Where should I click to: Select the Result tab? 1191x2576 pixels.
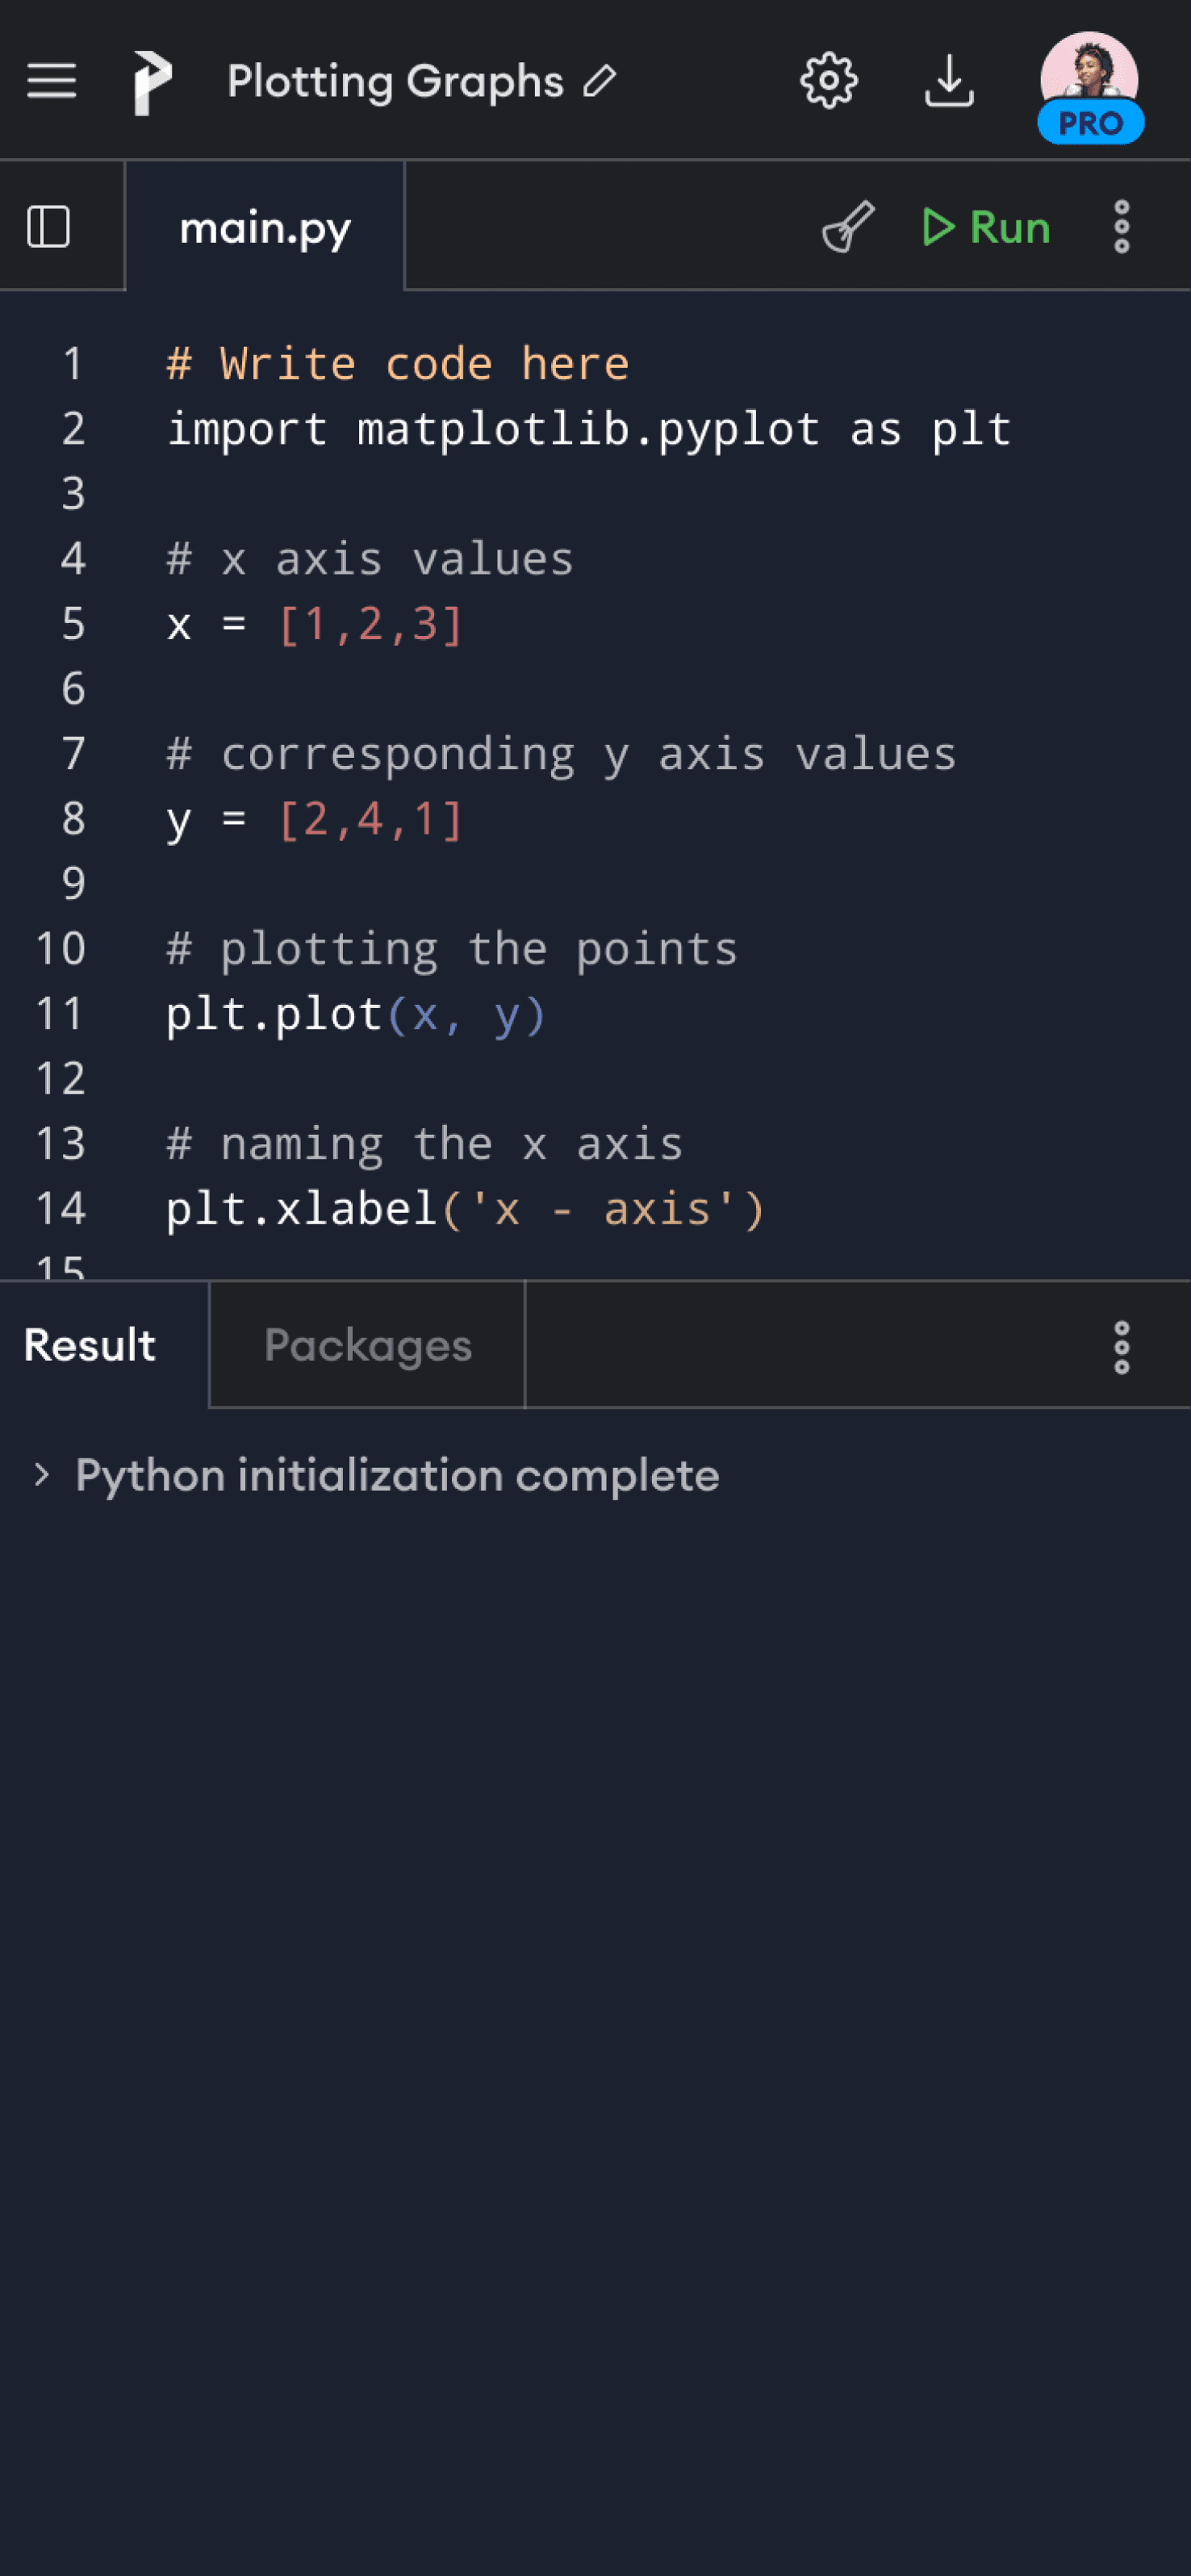pos(90,1345)
